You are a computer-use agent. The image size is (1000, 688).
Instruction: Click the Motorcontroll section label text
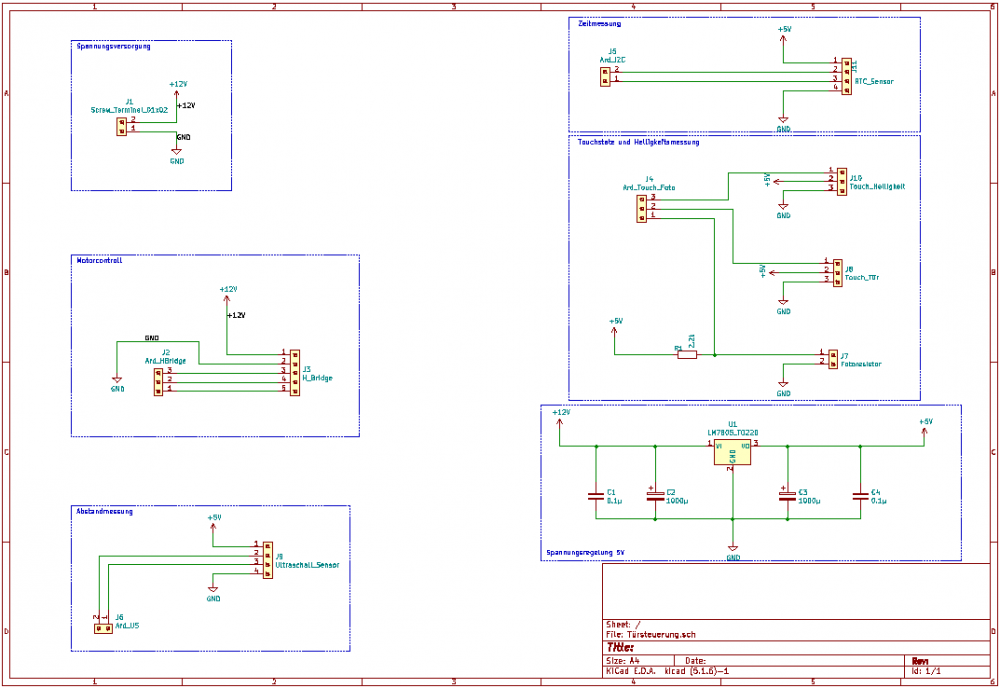(100, 260)
